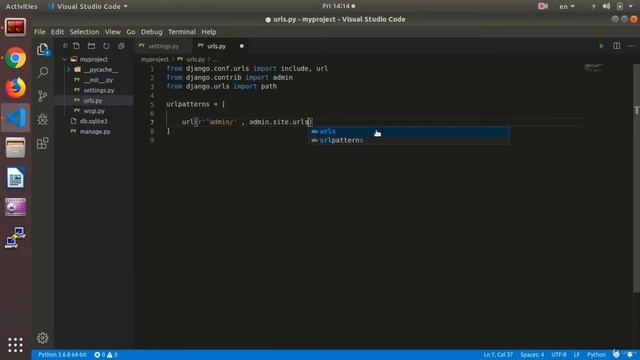Screen dimensions: 640x360
Task: Open the File menu
Action: point(40,32)
